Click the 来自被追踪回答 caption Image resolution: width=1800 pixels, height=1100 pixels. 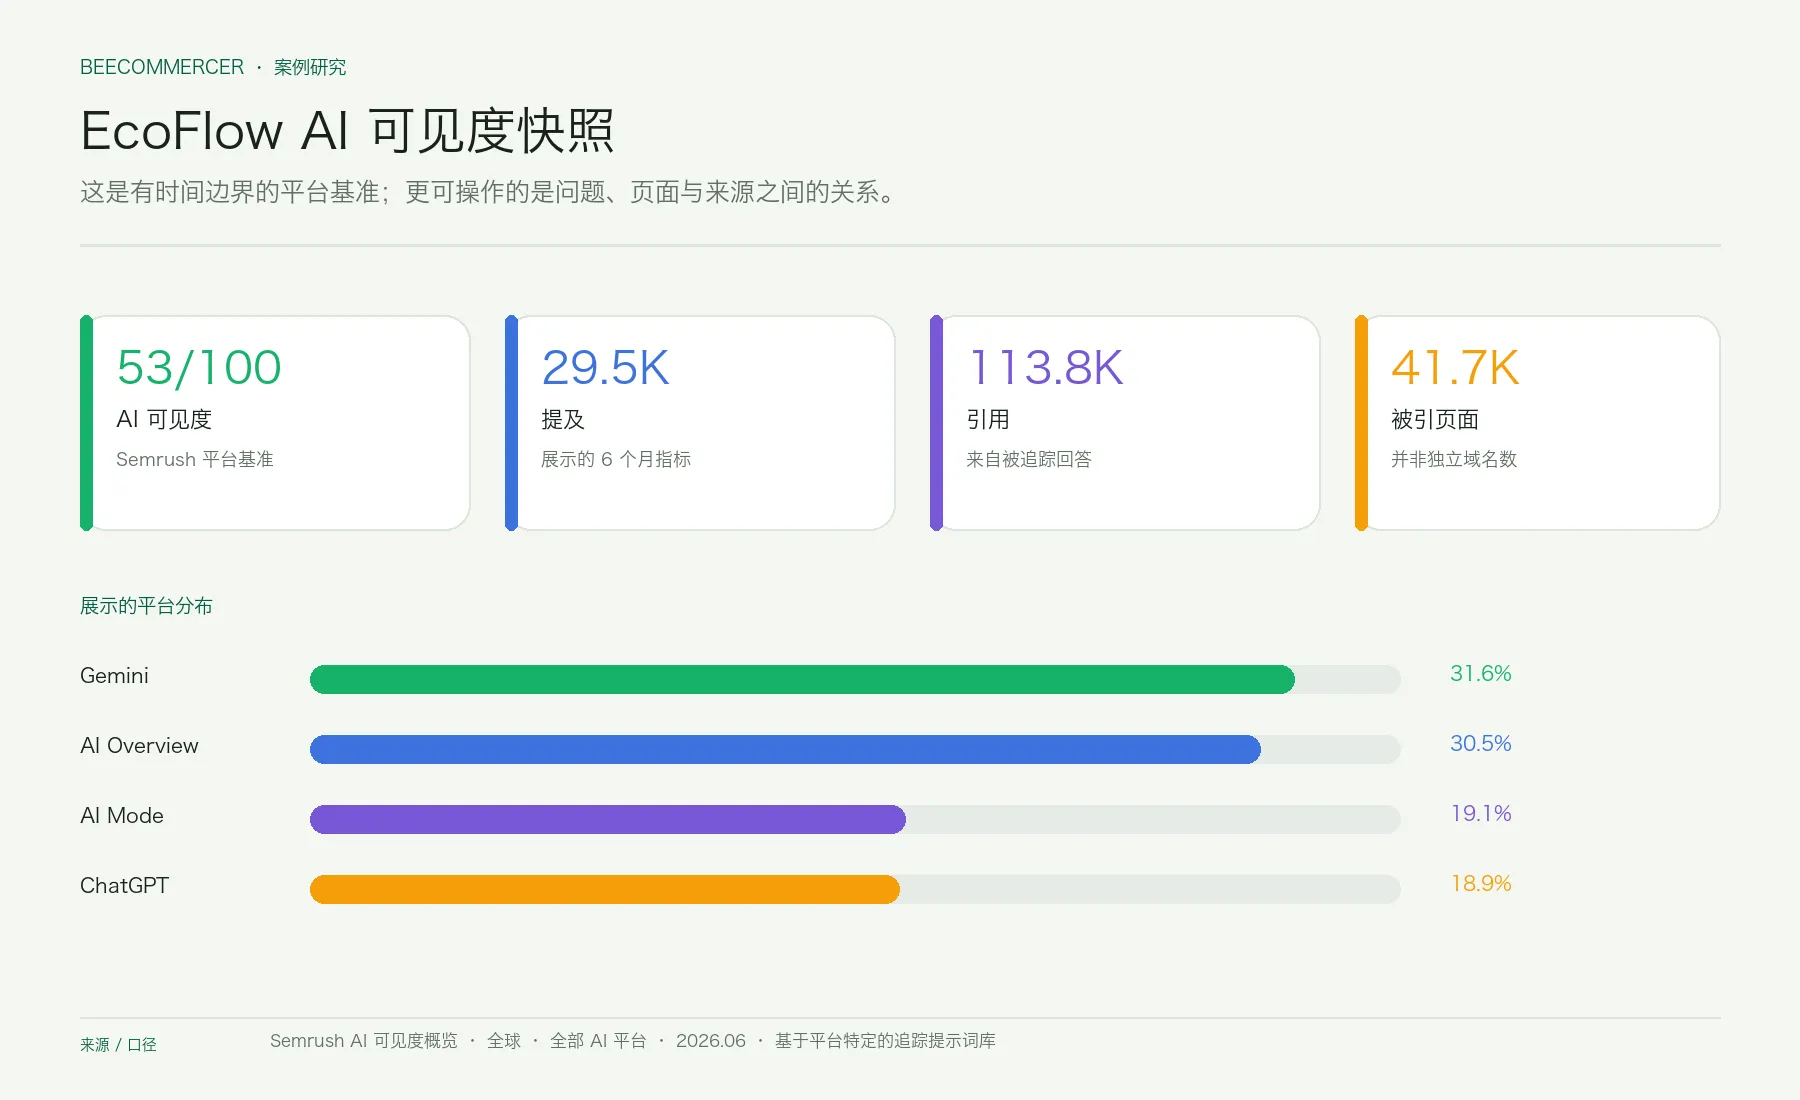pos(1029,459)
